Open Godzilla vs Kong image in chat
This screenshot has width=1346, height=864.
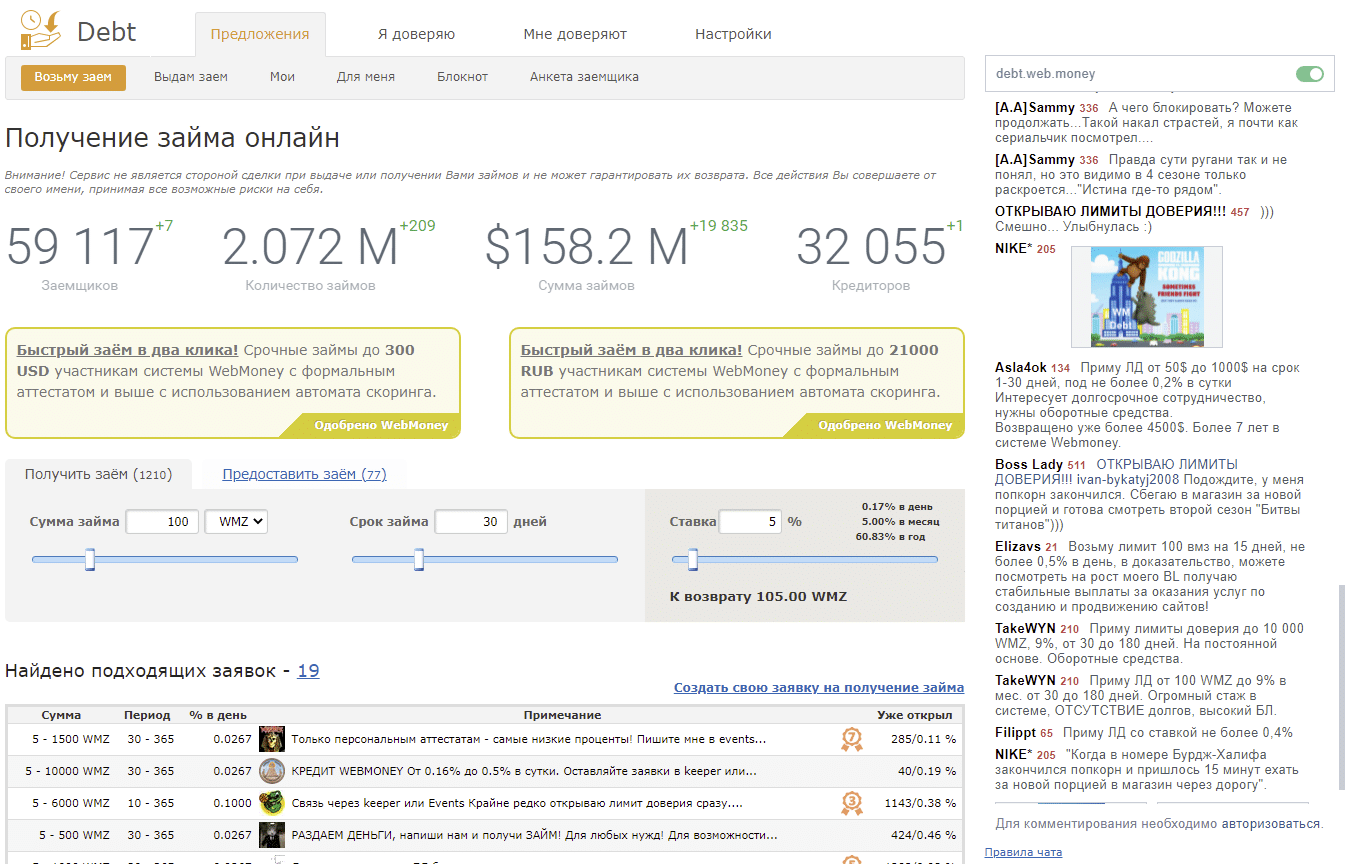click(1146, 296)
